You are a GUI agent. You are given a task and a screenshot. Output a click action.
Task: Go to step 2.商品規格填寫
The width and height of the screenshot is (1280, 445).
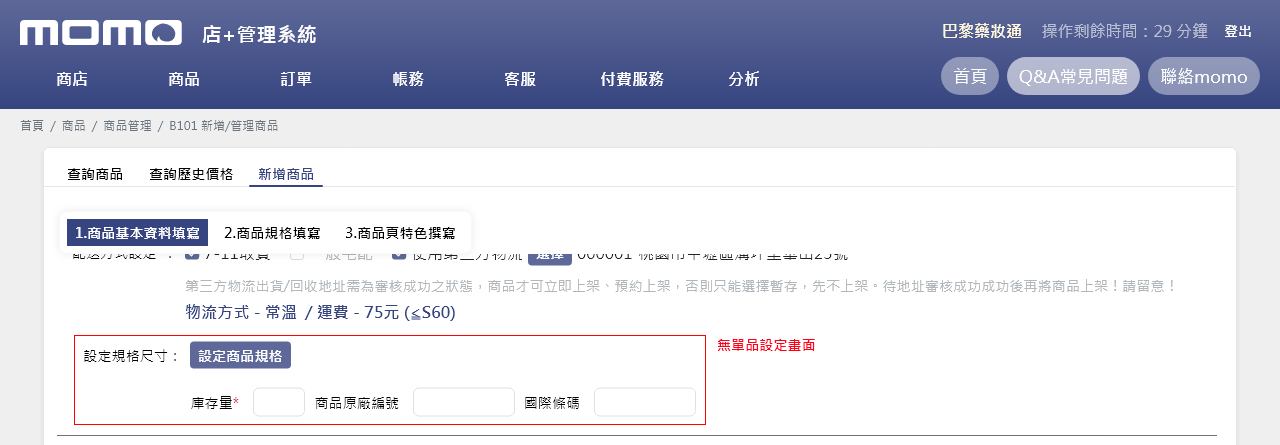[x=272, y=233]
